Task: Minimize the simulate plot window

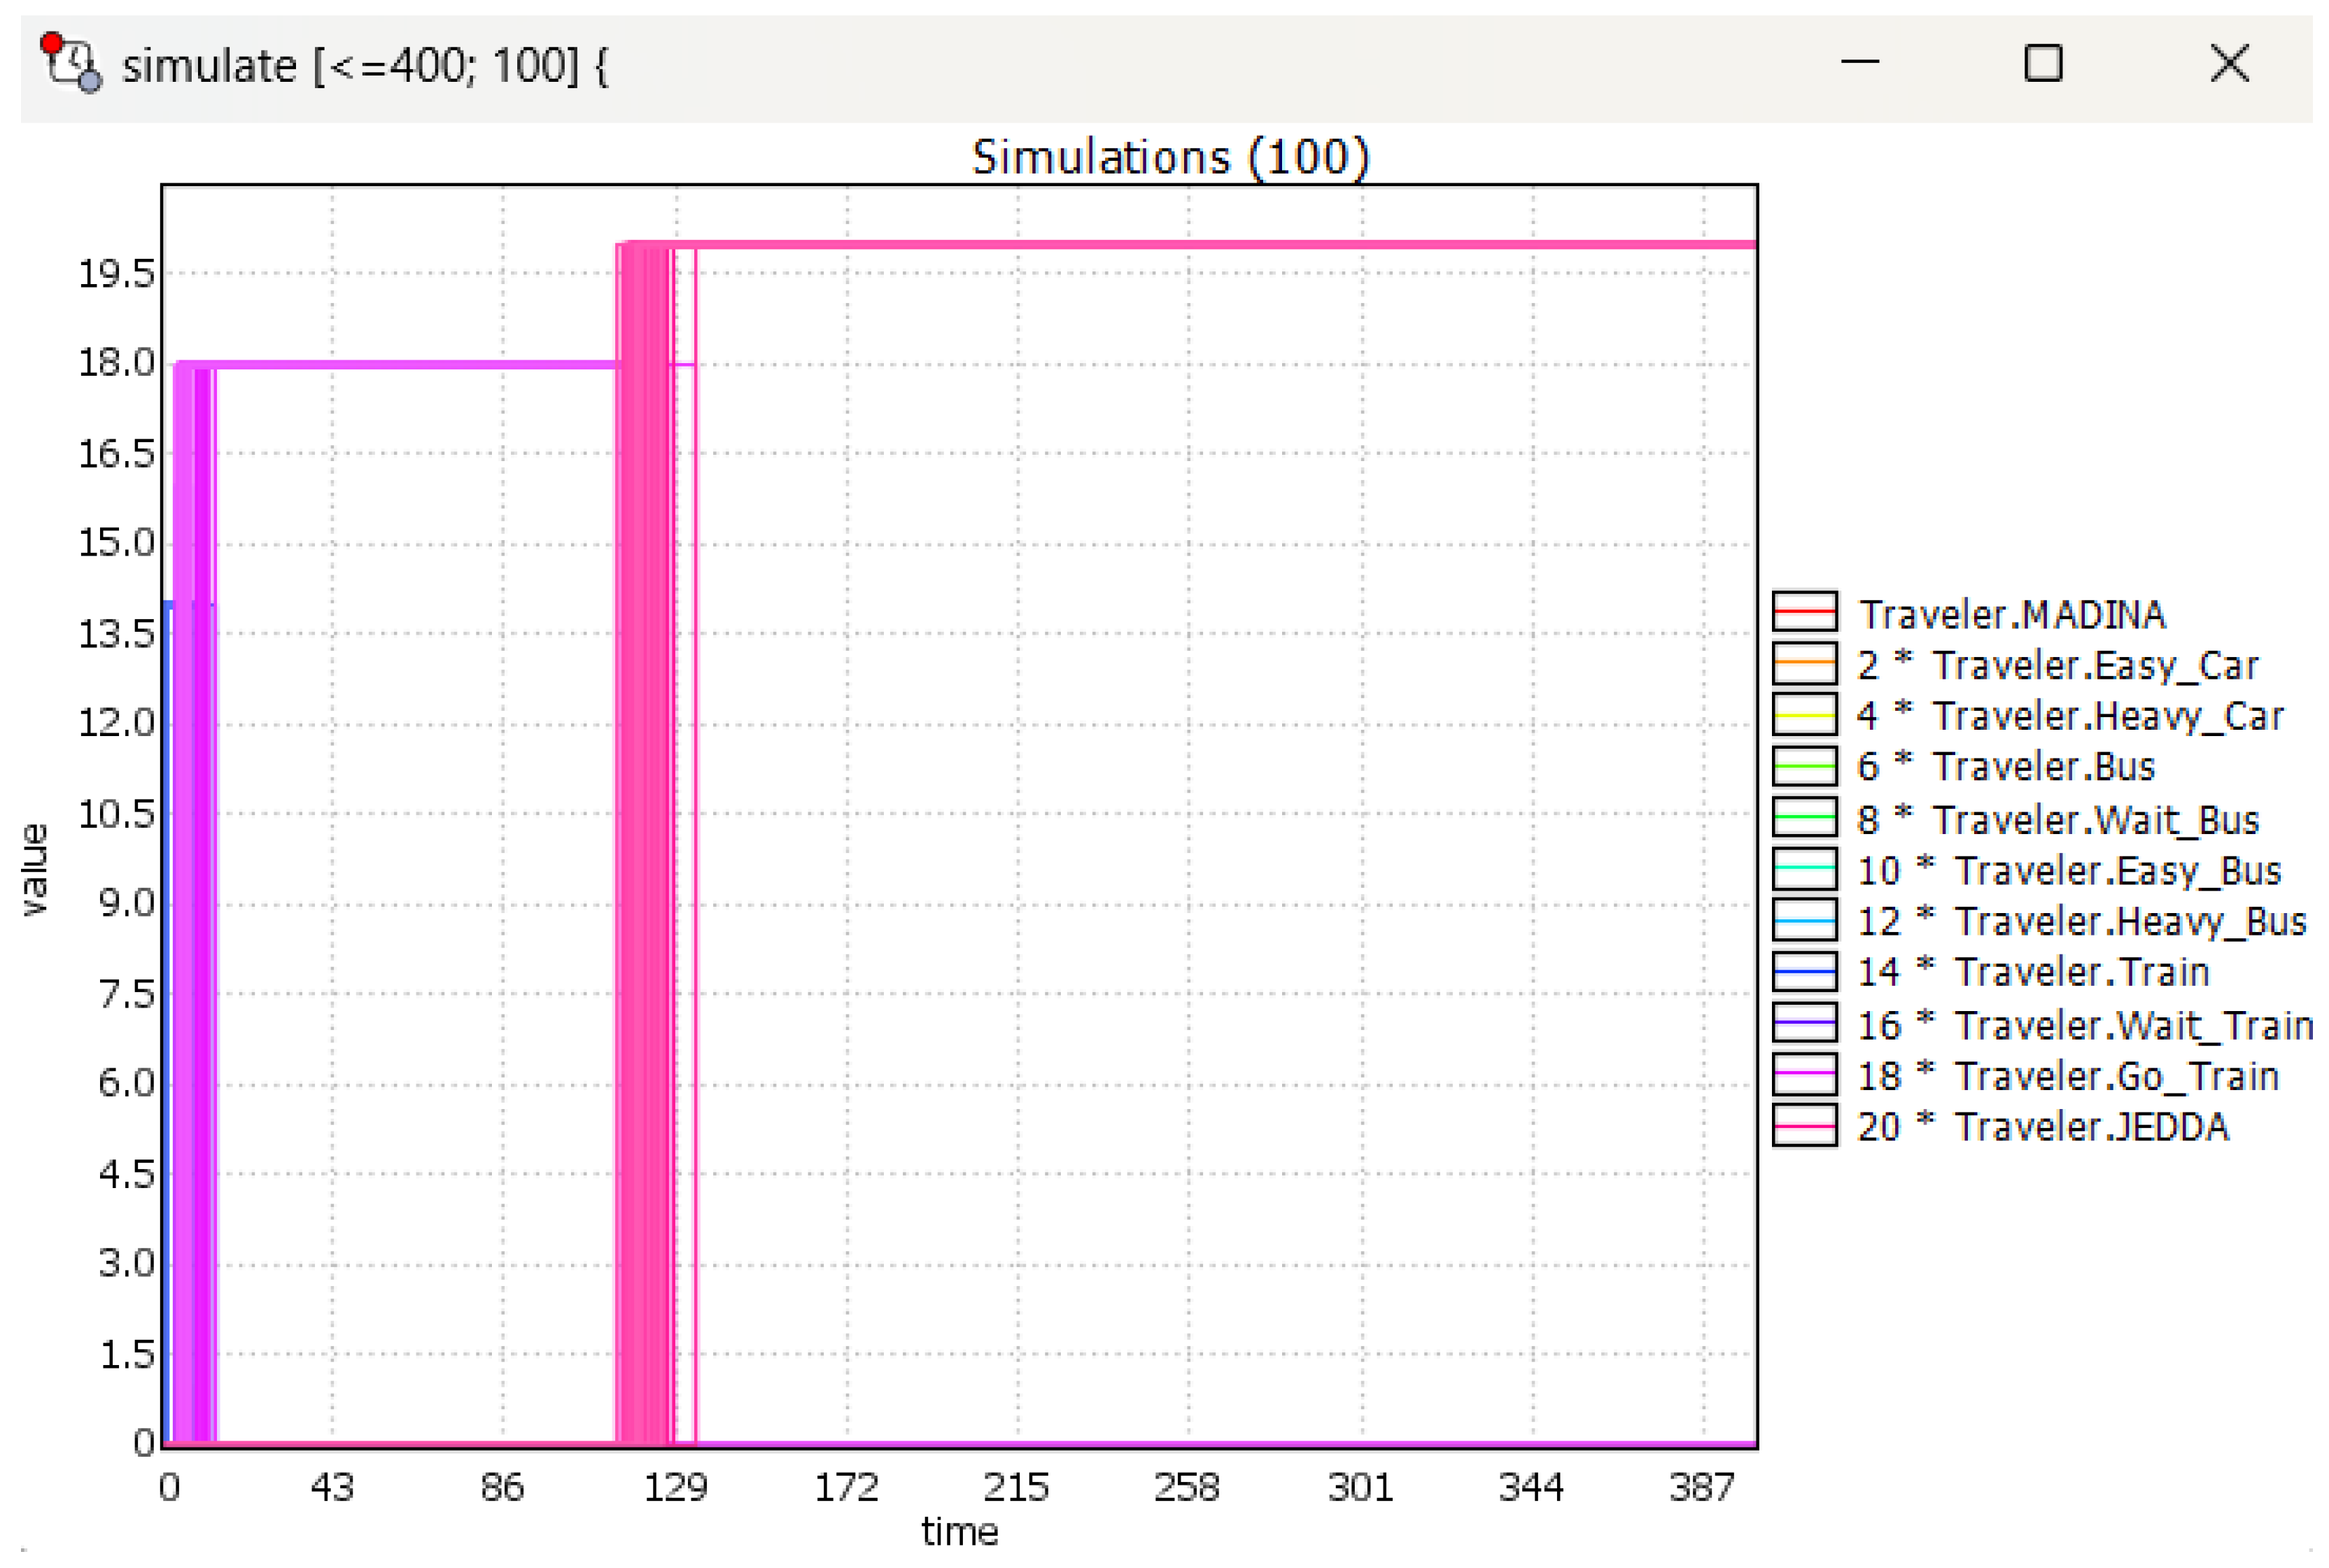Action: coord(1859,64)
